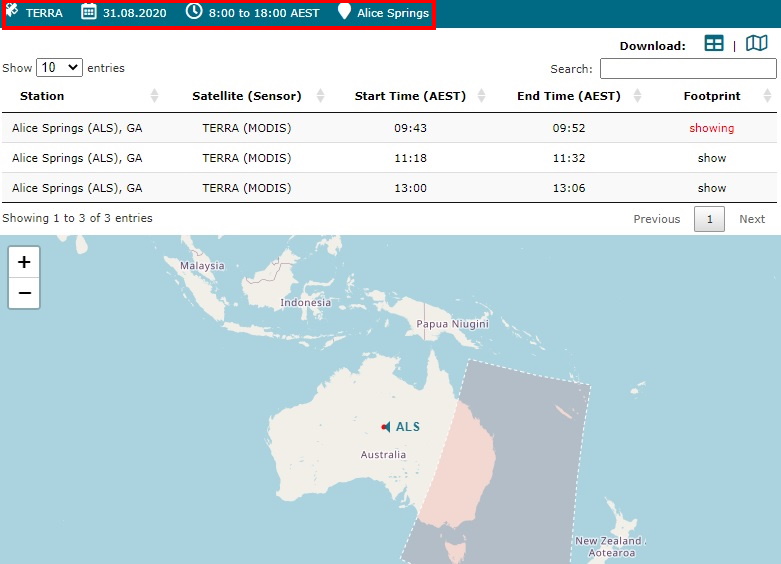Sort by End Time (AEST) column
This screenshot has height=564, width=781.
coord(569,96)
